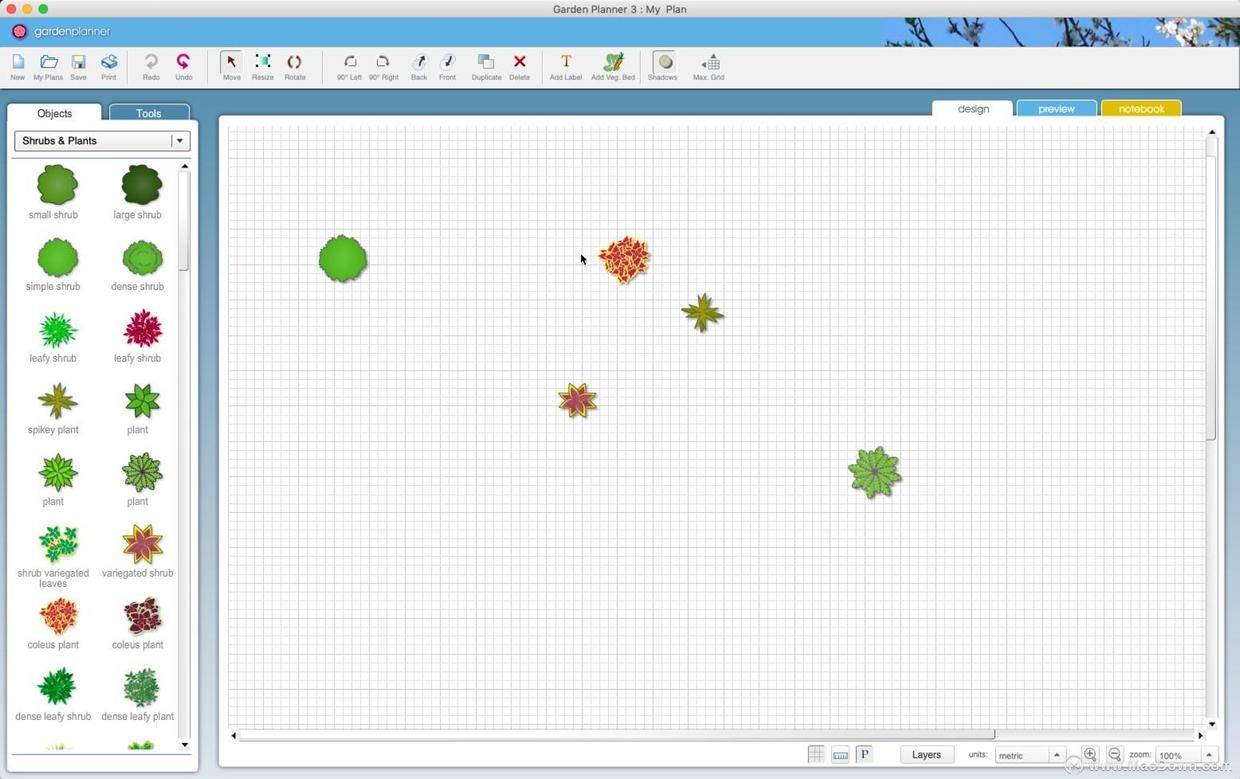This screenshot has height=779, width=1240.
Task: Open the metric units dropdown
Action: click(x=1029, y=755)
